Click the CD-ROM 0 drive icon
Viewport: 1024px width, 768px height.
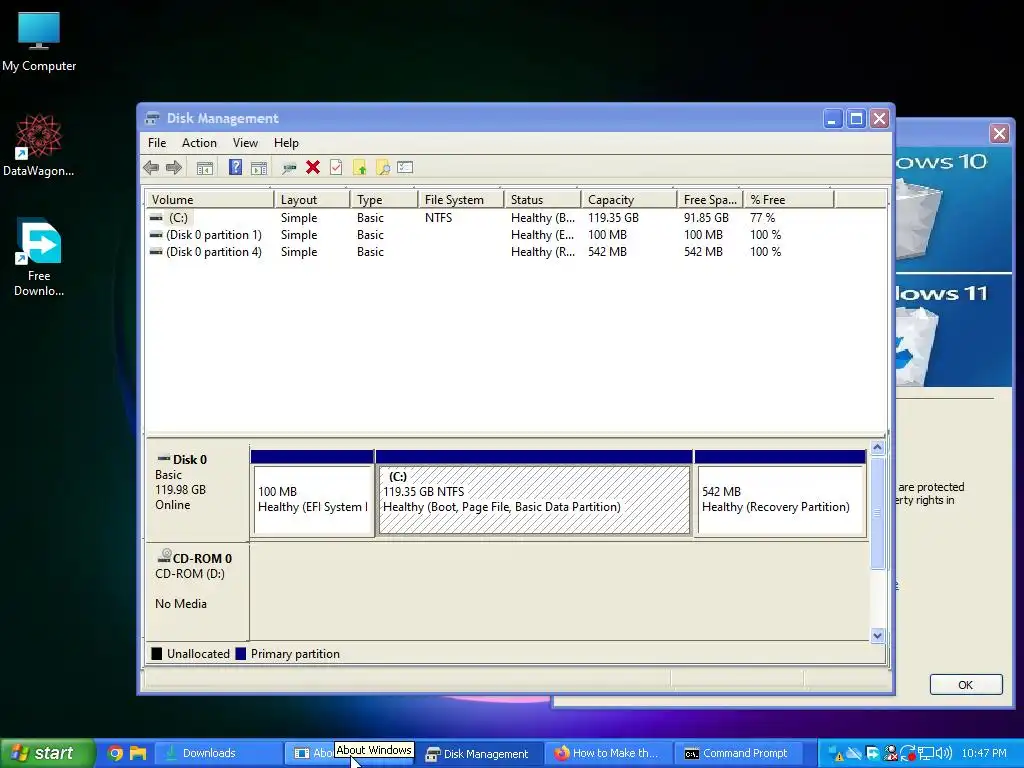pyautogui.click(x=164, y=556)
